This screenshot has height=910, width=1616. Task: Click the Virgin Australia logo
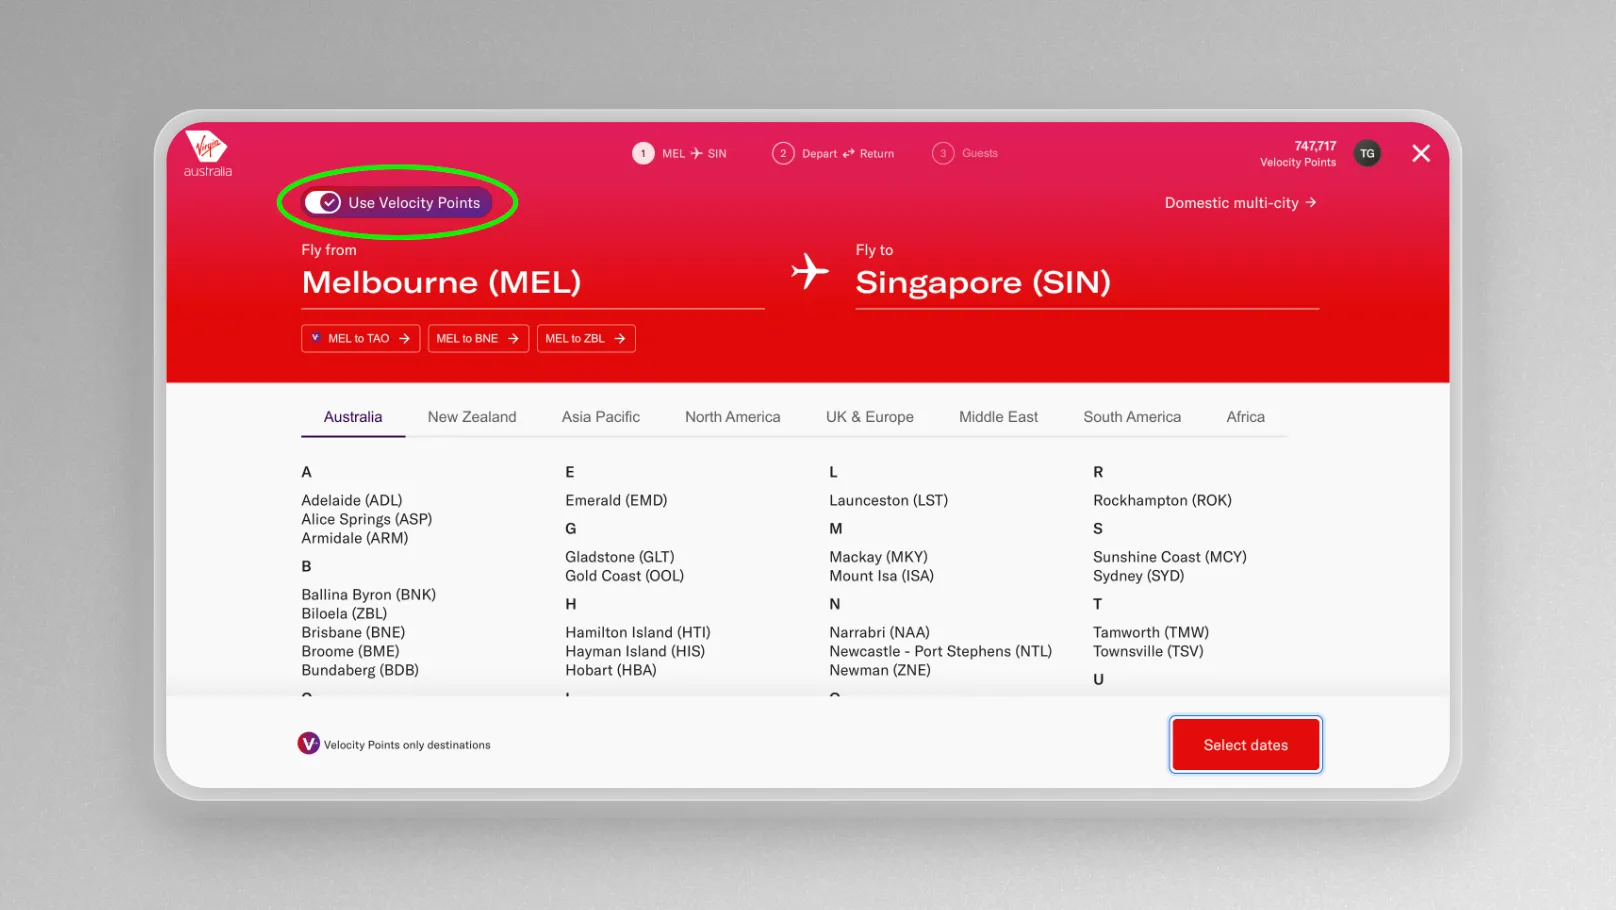click(207, 154)
